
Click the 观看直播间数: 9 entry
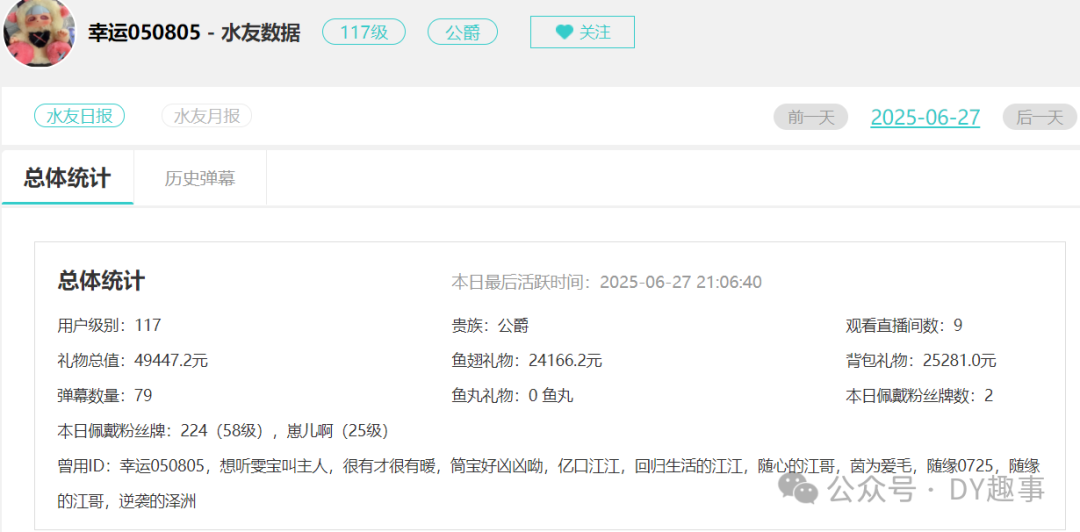tap(904, 325)
